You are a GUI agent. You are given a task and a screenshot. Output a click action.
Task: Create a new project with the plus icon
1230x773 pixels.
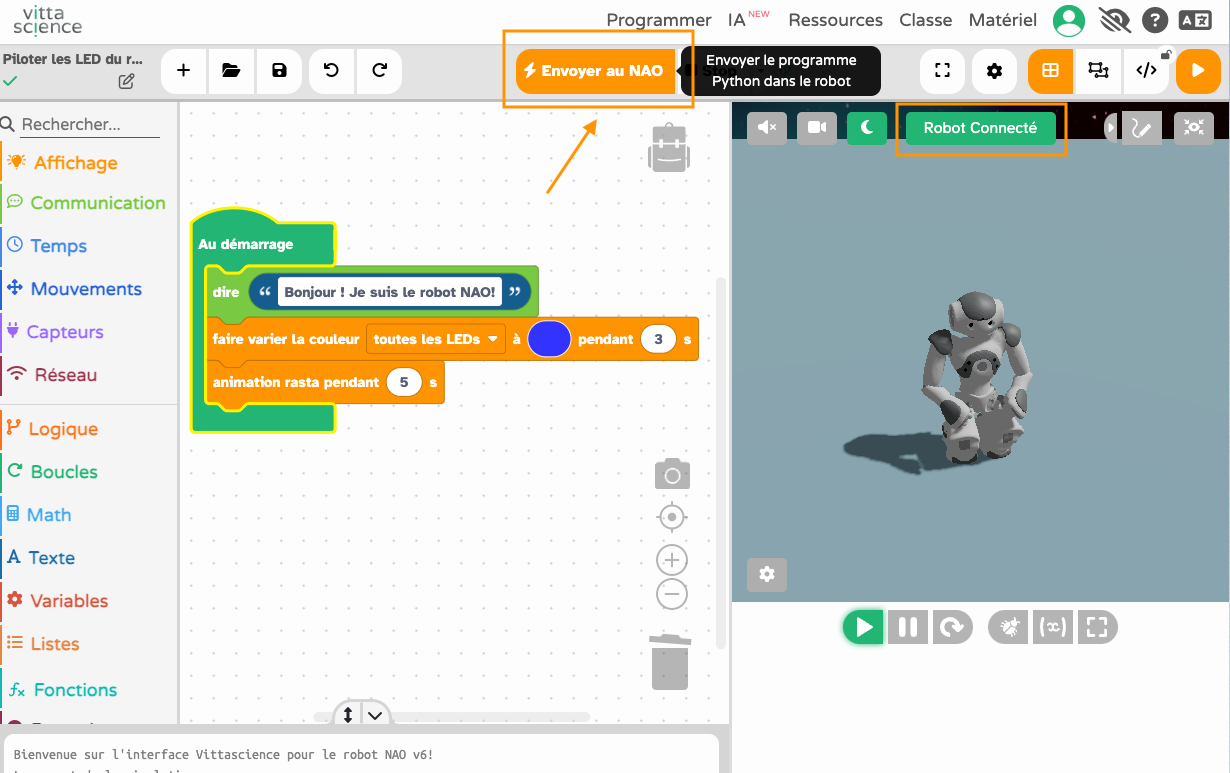(183, 71)
